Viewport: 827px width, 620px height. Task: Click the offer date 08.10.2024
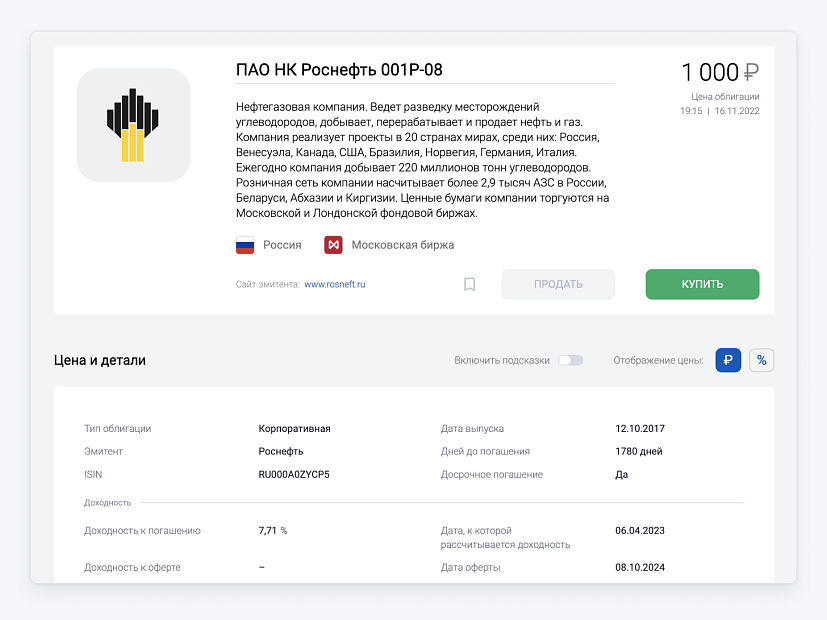click(640, 567)
